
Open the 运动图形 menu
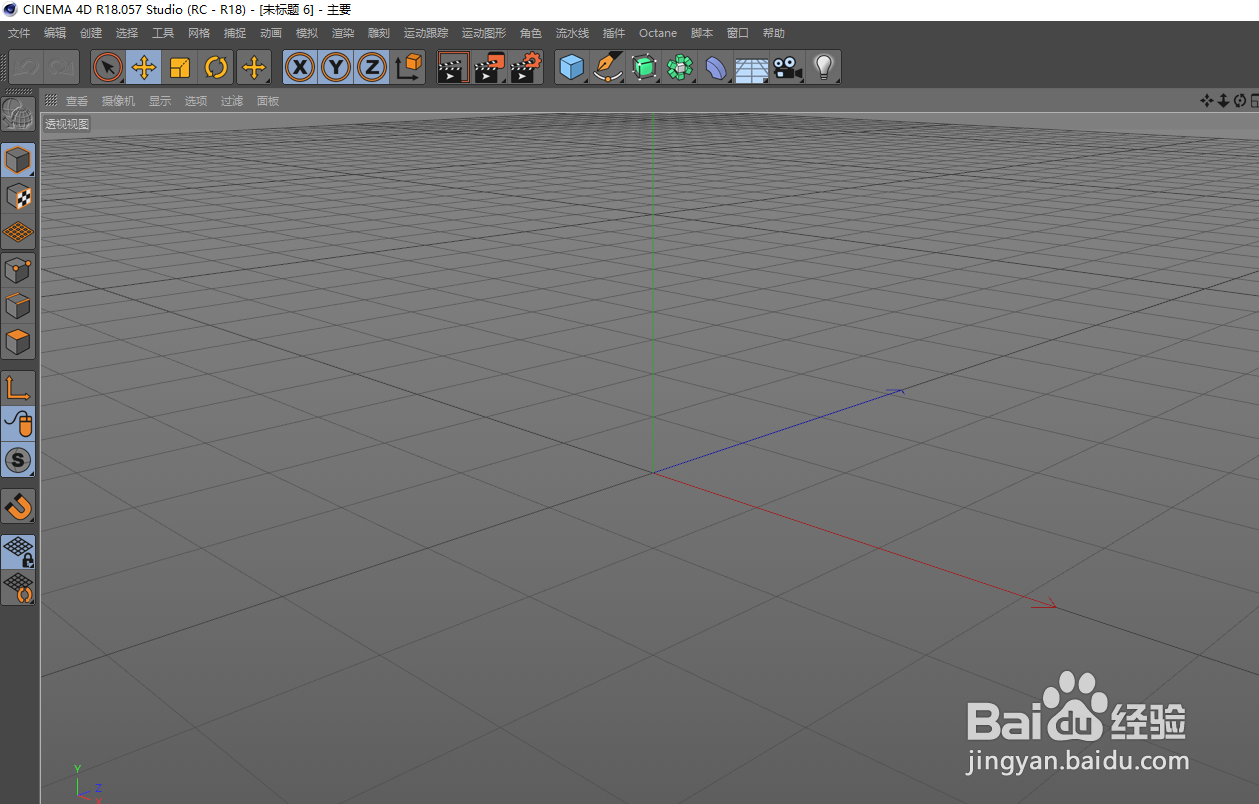484,33
